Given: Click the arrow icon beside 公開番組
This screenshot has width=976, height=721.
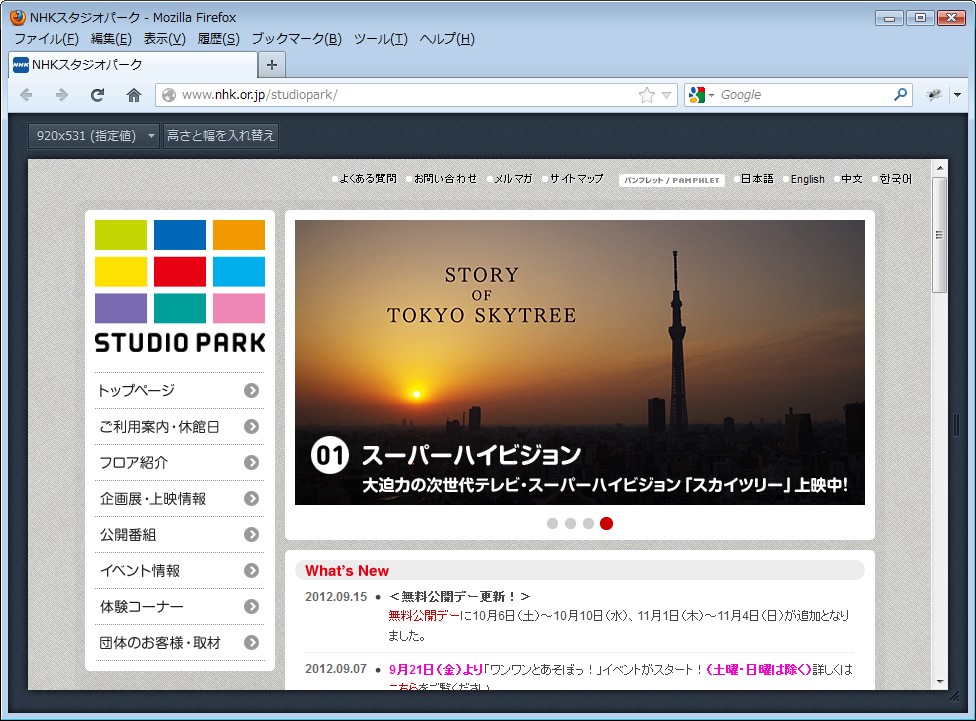Looking at the screenshot, I should click(x=251, y=534).
